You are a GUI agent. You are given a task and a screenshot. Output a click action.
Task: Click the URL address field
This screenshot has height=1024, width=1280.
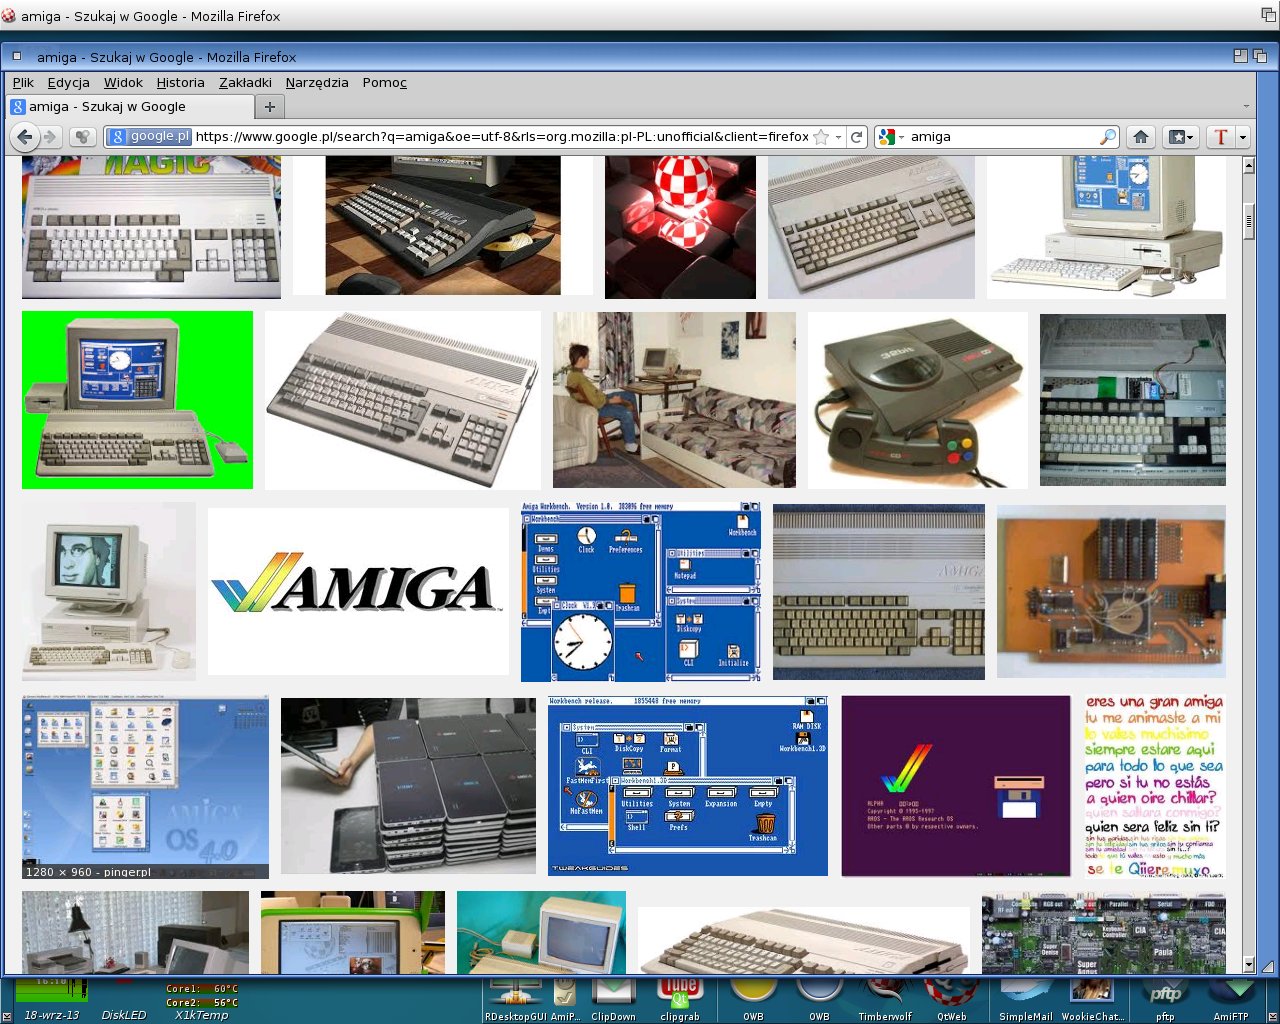tap(501, 137)
